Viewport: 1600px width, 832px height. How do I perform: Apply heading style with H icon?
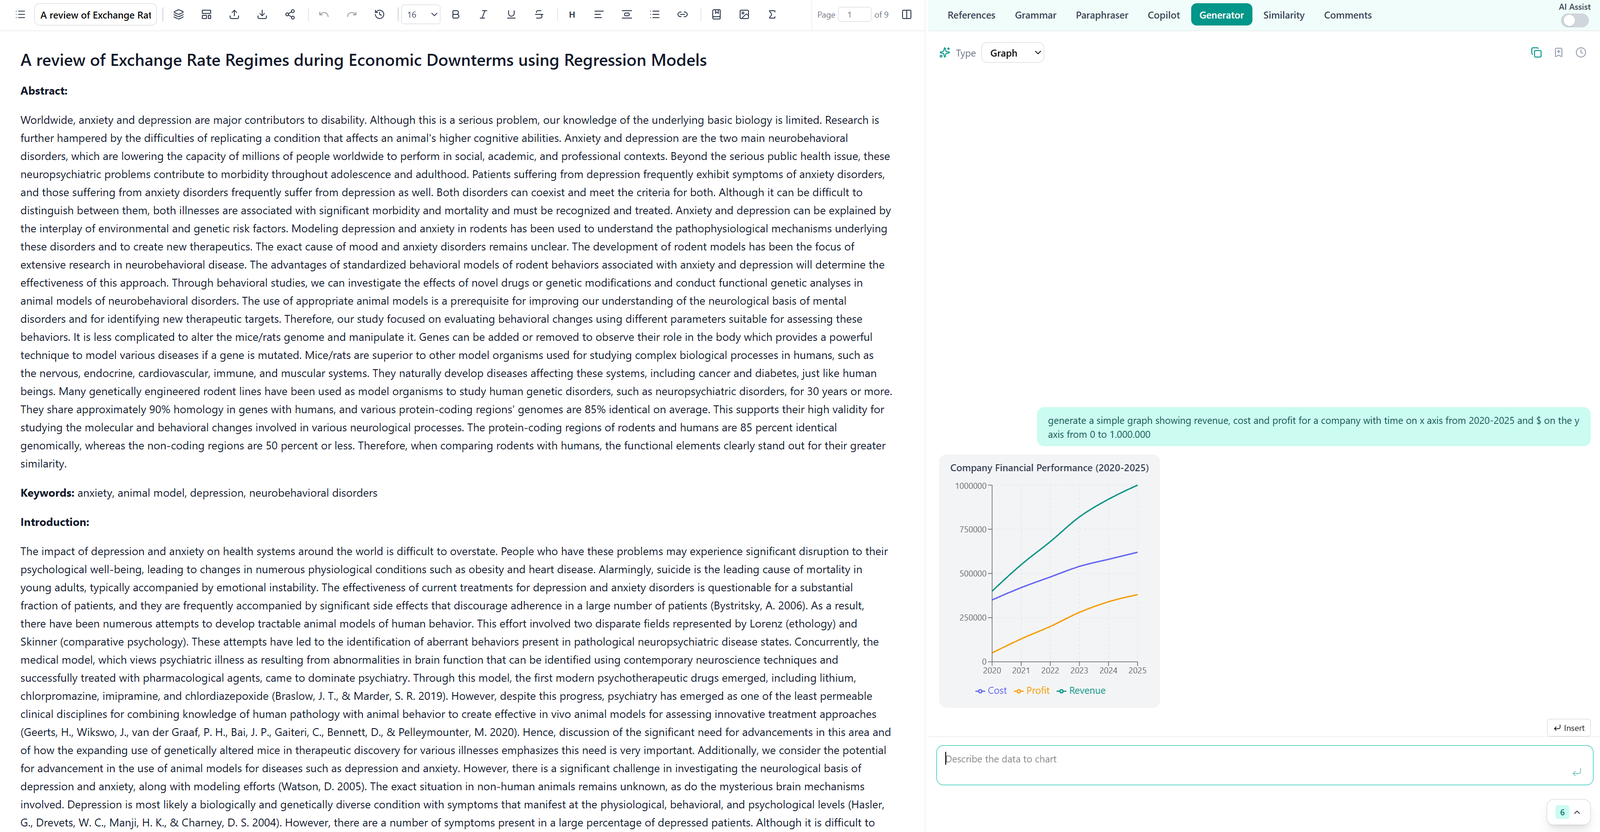[571, 15]
